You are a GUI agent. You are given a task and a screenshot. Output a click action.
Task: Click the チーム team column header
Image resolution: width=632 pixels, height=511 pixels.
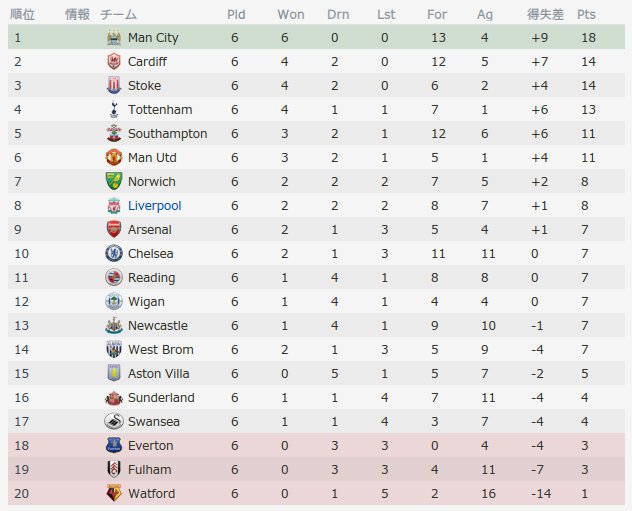[x=118, y=15]
